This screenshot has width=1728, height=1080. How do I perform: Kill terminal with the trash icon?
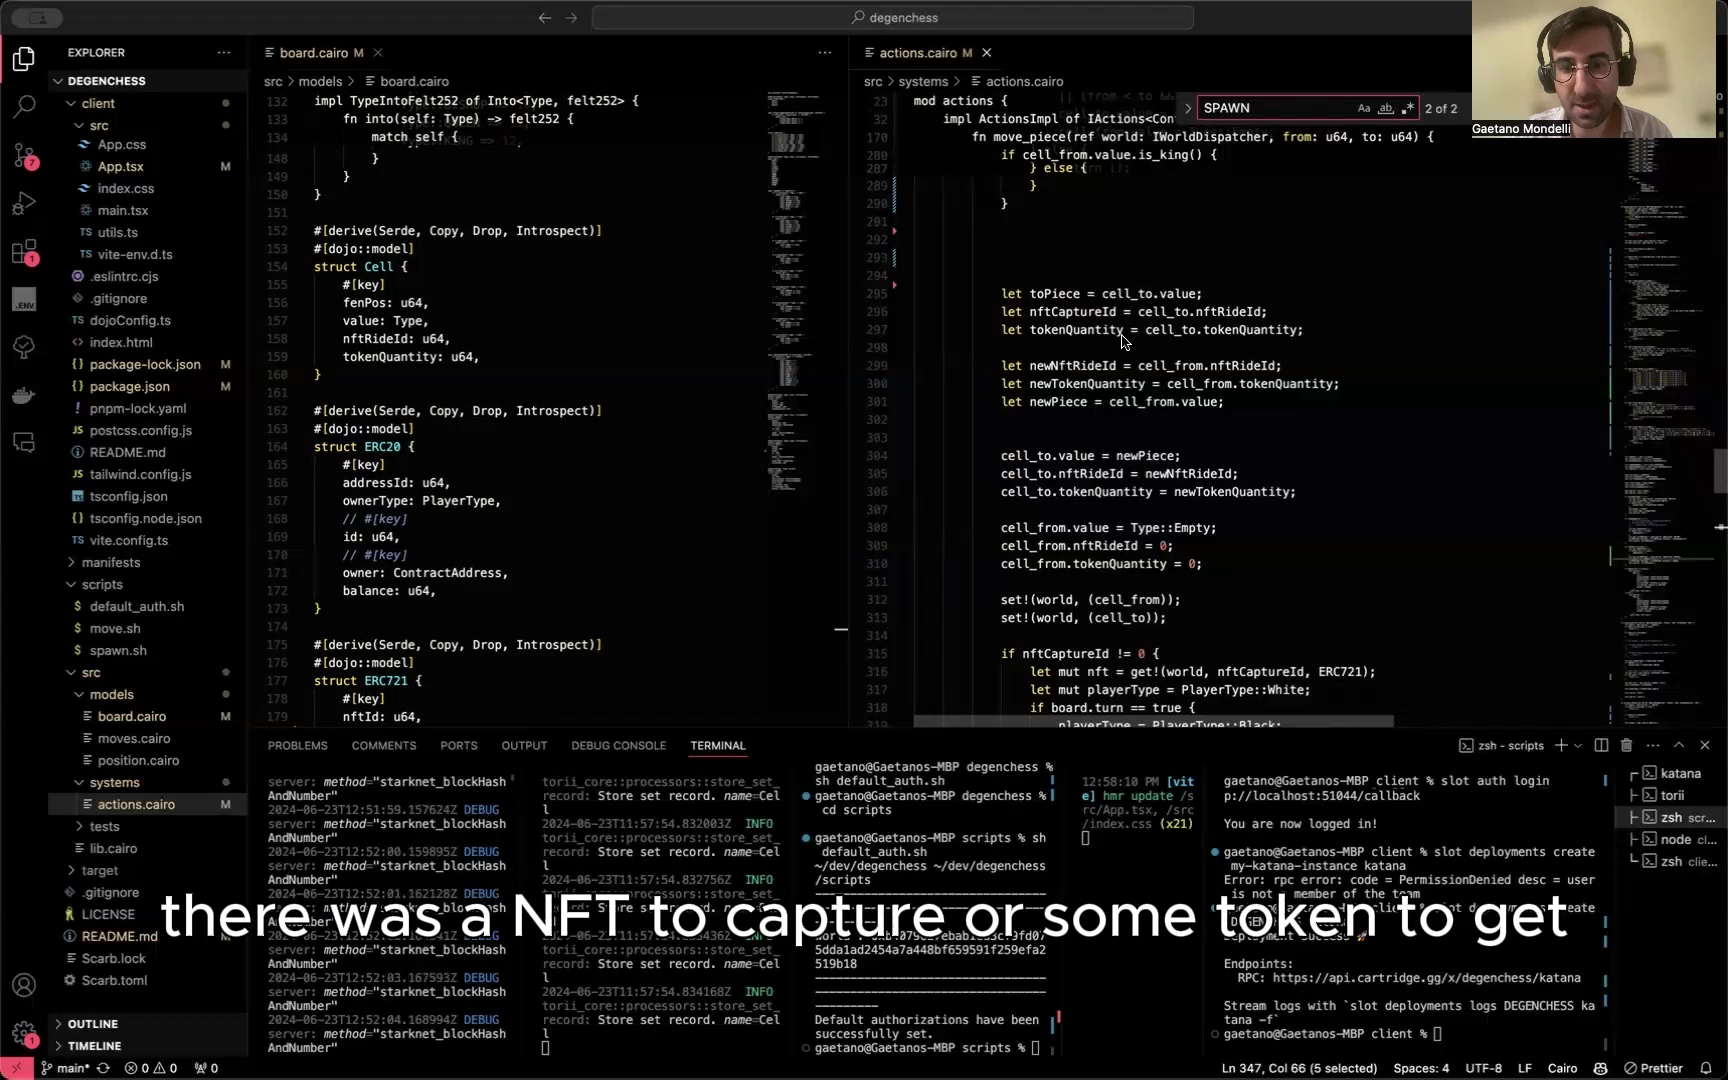(1626, 745)
